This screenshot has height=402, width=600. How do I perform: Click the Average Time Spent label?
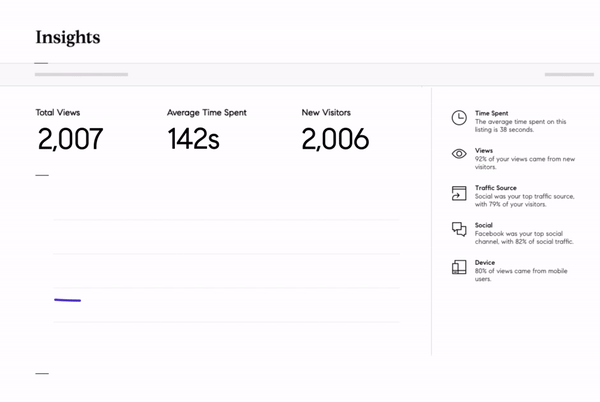pos(206,113)
